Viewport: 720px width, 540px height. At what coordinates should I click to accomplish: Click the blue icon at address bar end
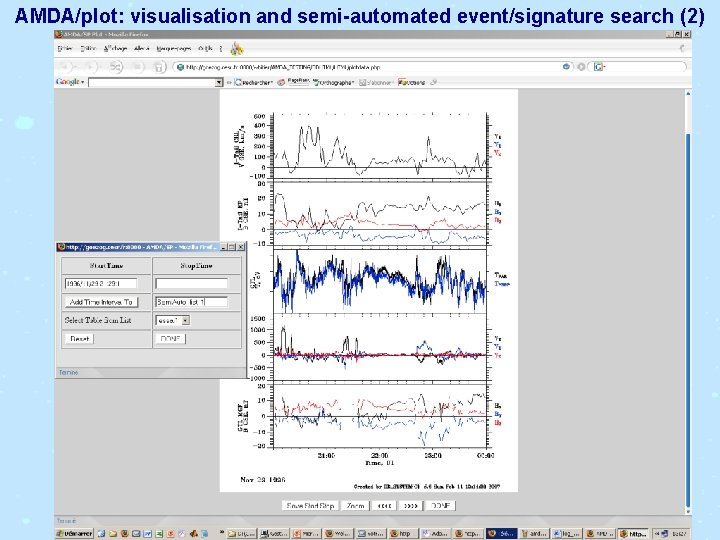coord(566,67)
